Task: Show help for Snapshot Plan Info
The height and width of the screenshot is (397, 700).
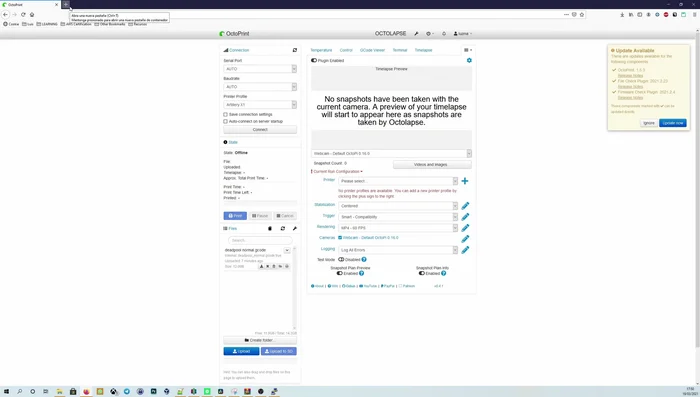Action: [x=443, y=273]
